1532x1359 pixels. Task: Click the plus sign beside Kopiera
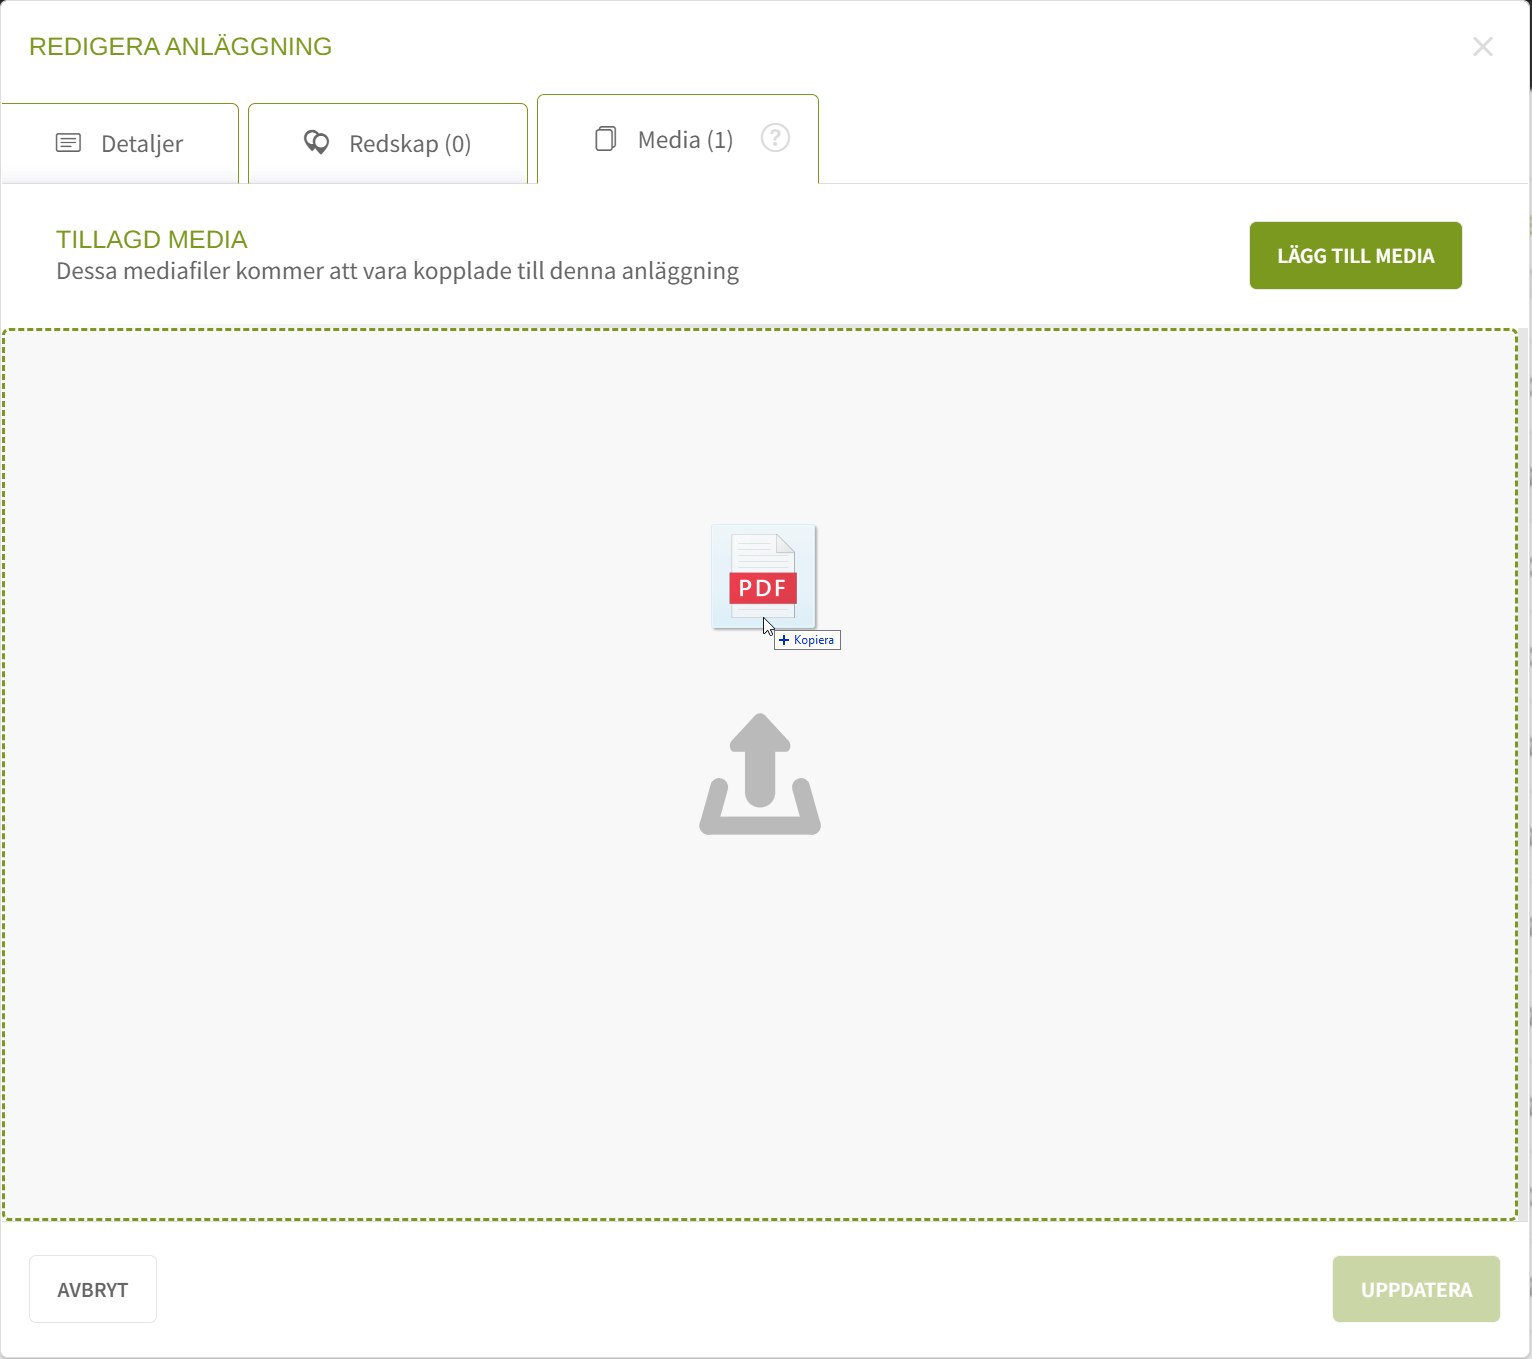click(x=784, y=640)
